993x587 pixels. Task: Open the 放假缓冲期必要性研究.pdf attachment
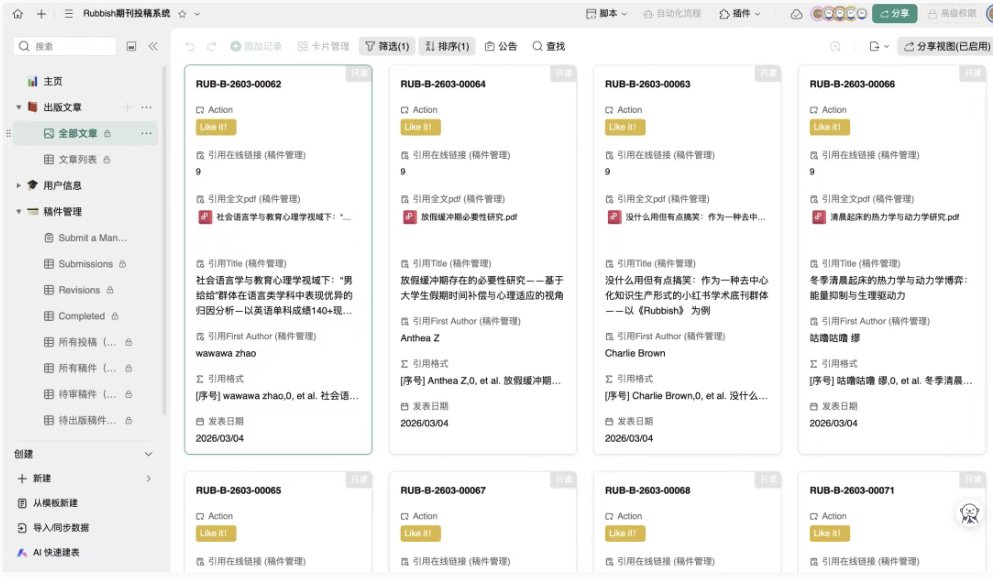[460, 217]
